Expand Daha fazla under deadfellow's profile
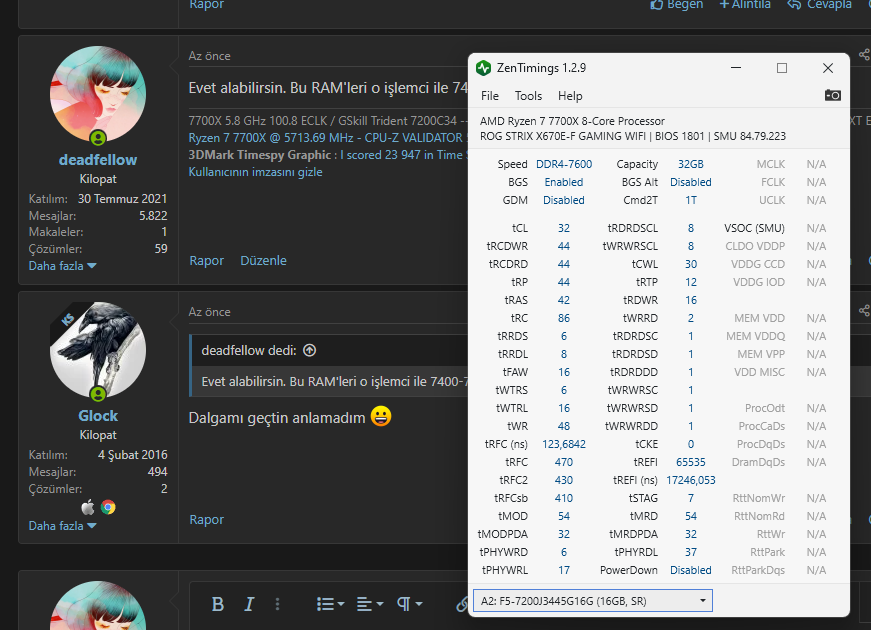The image size is (871, 630). click(62, 266)
